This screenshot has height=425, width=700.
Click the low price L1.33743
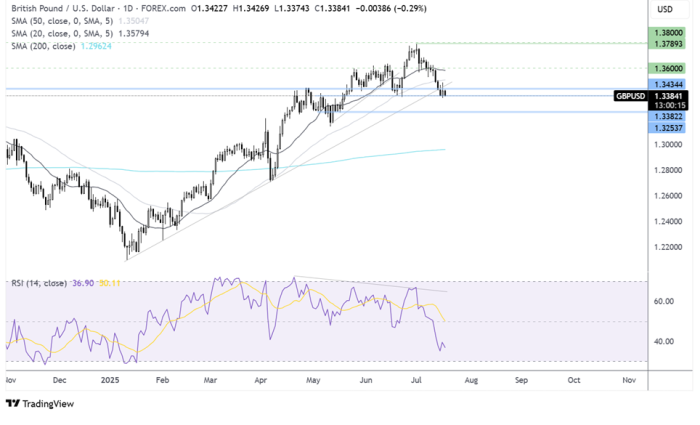point(292,8)
